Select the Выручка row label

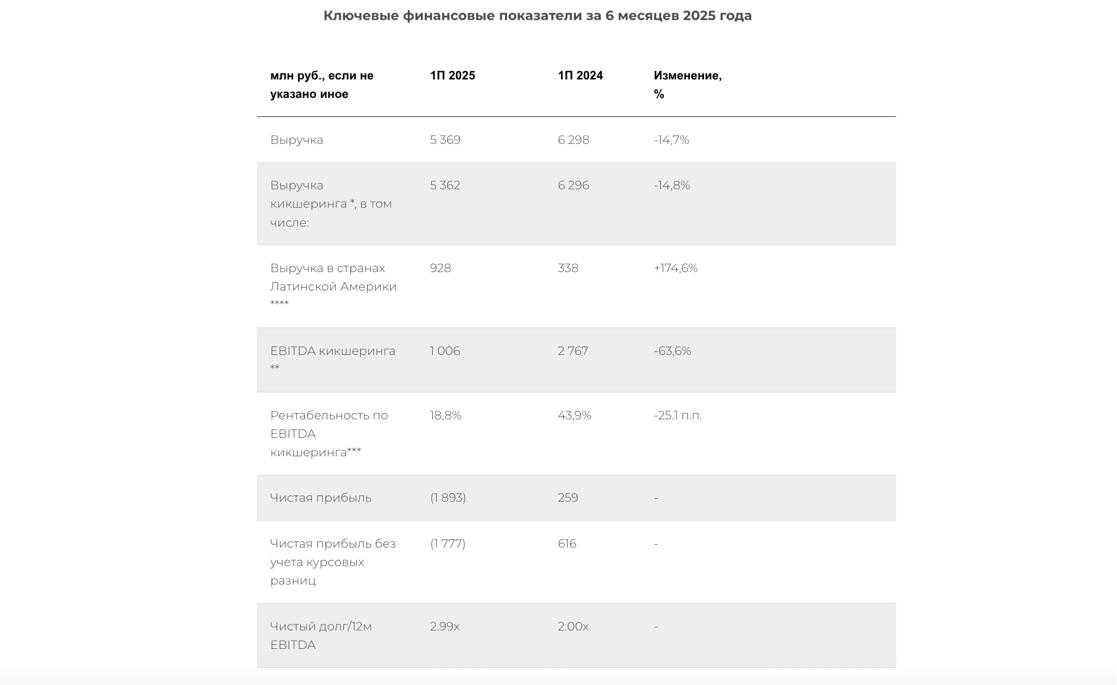click(296, 140)
